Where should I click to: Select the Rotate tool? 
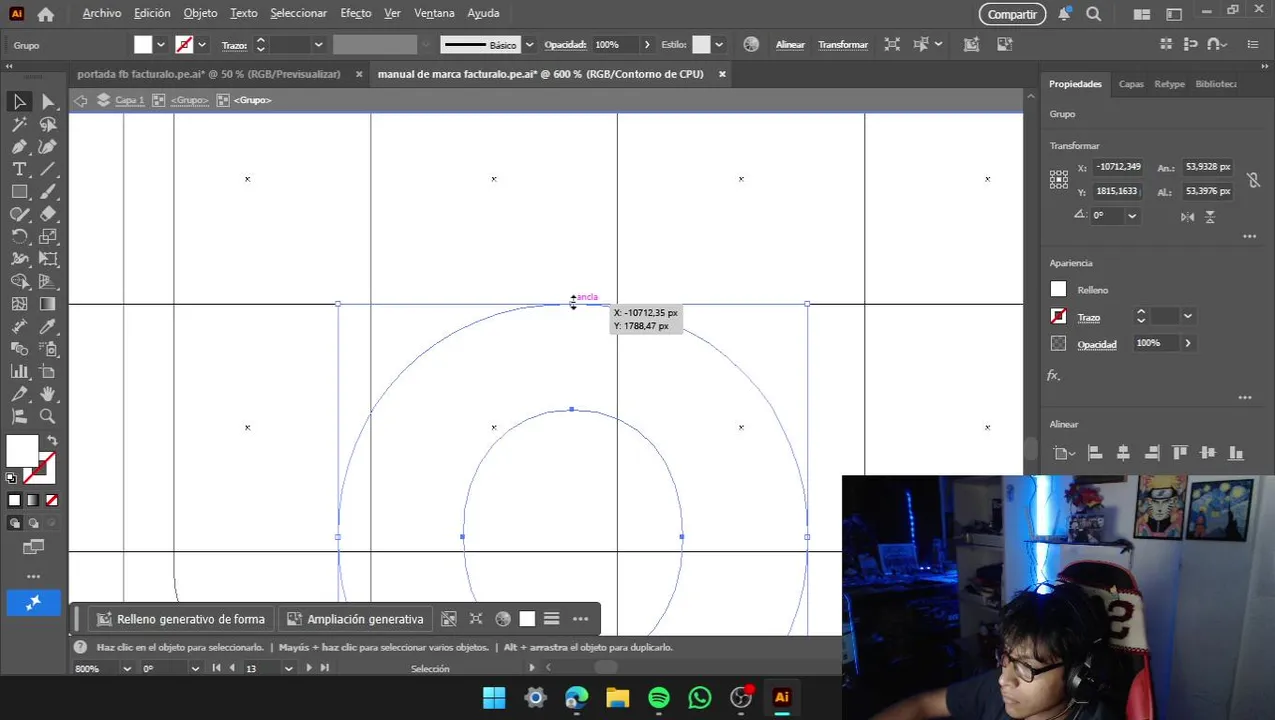tap(19, 237)
